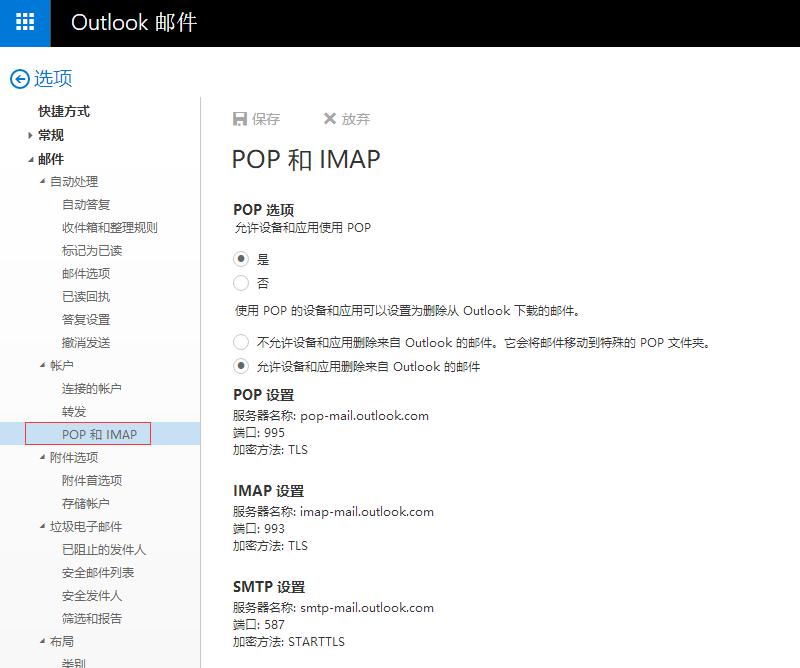This screenshot has height=668, width=800.
Task: Open 安全邮件列表 page
Action: [x=98, y=573]
